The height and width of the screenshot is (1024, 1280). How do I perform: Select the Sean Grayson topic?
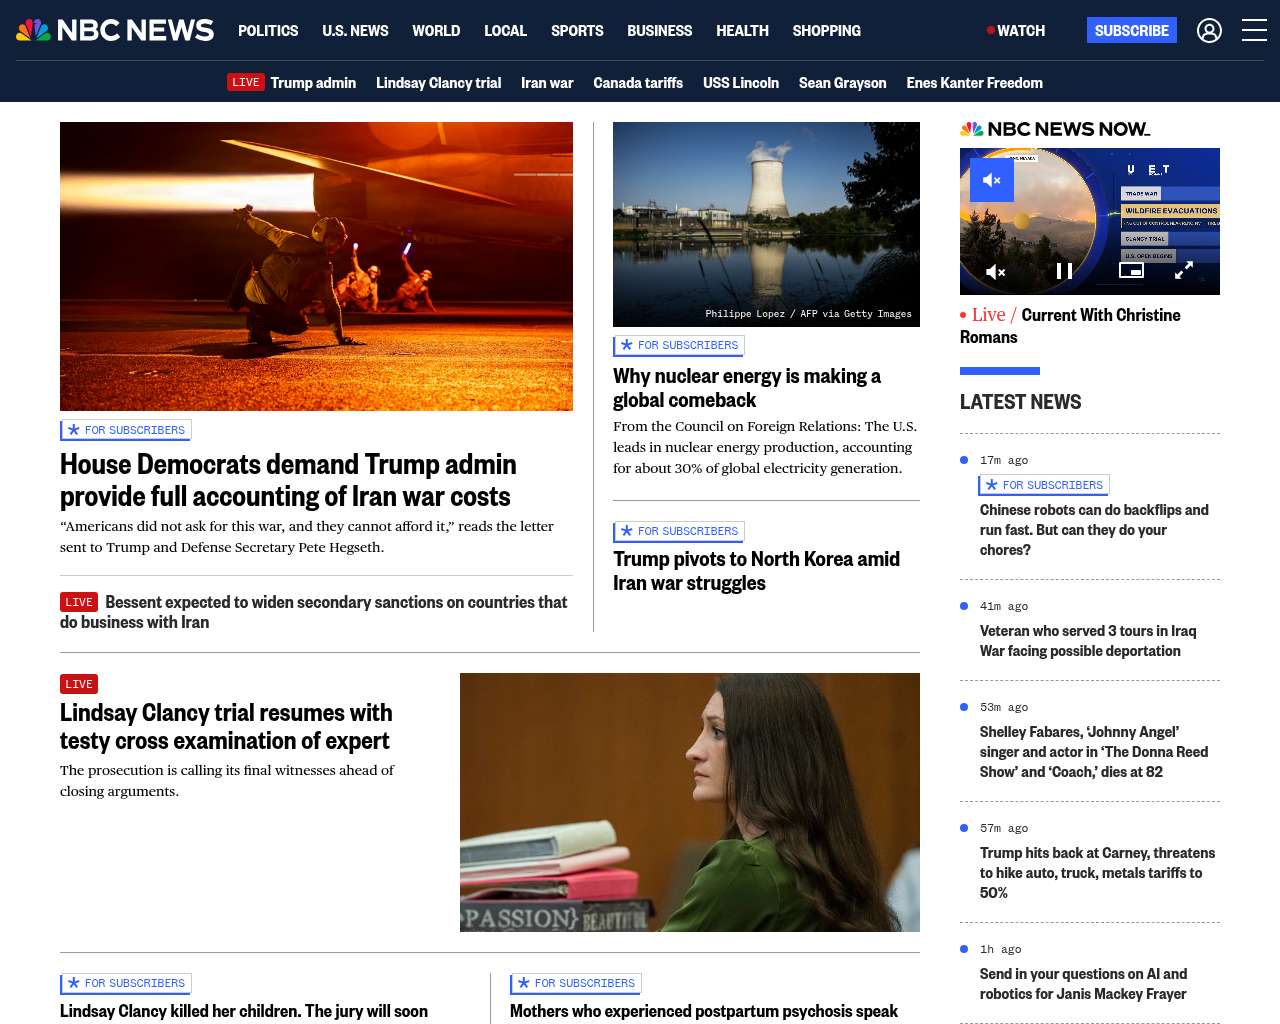[x=843, y=83]
